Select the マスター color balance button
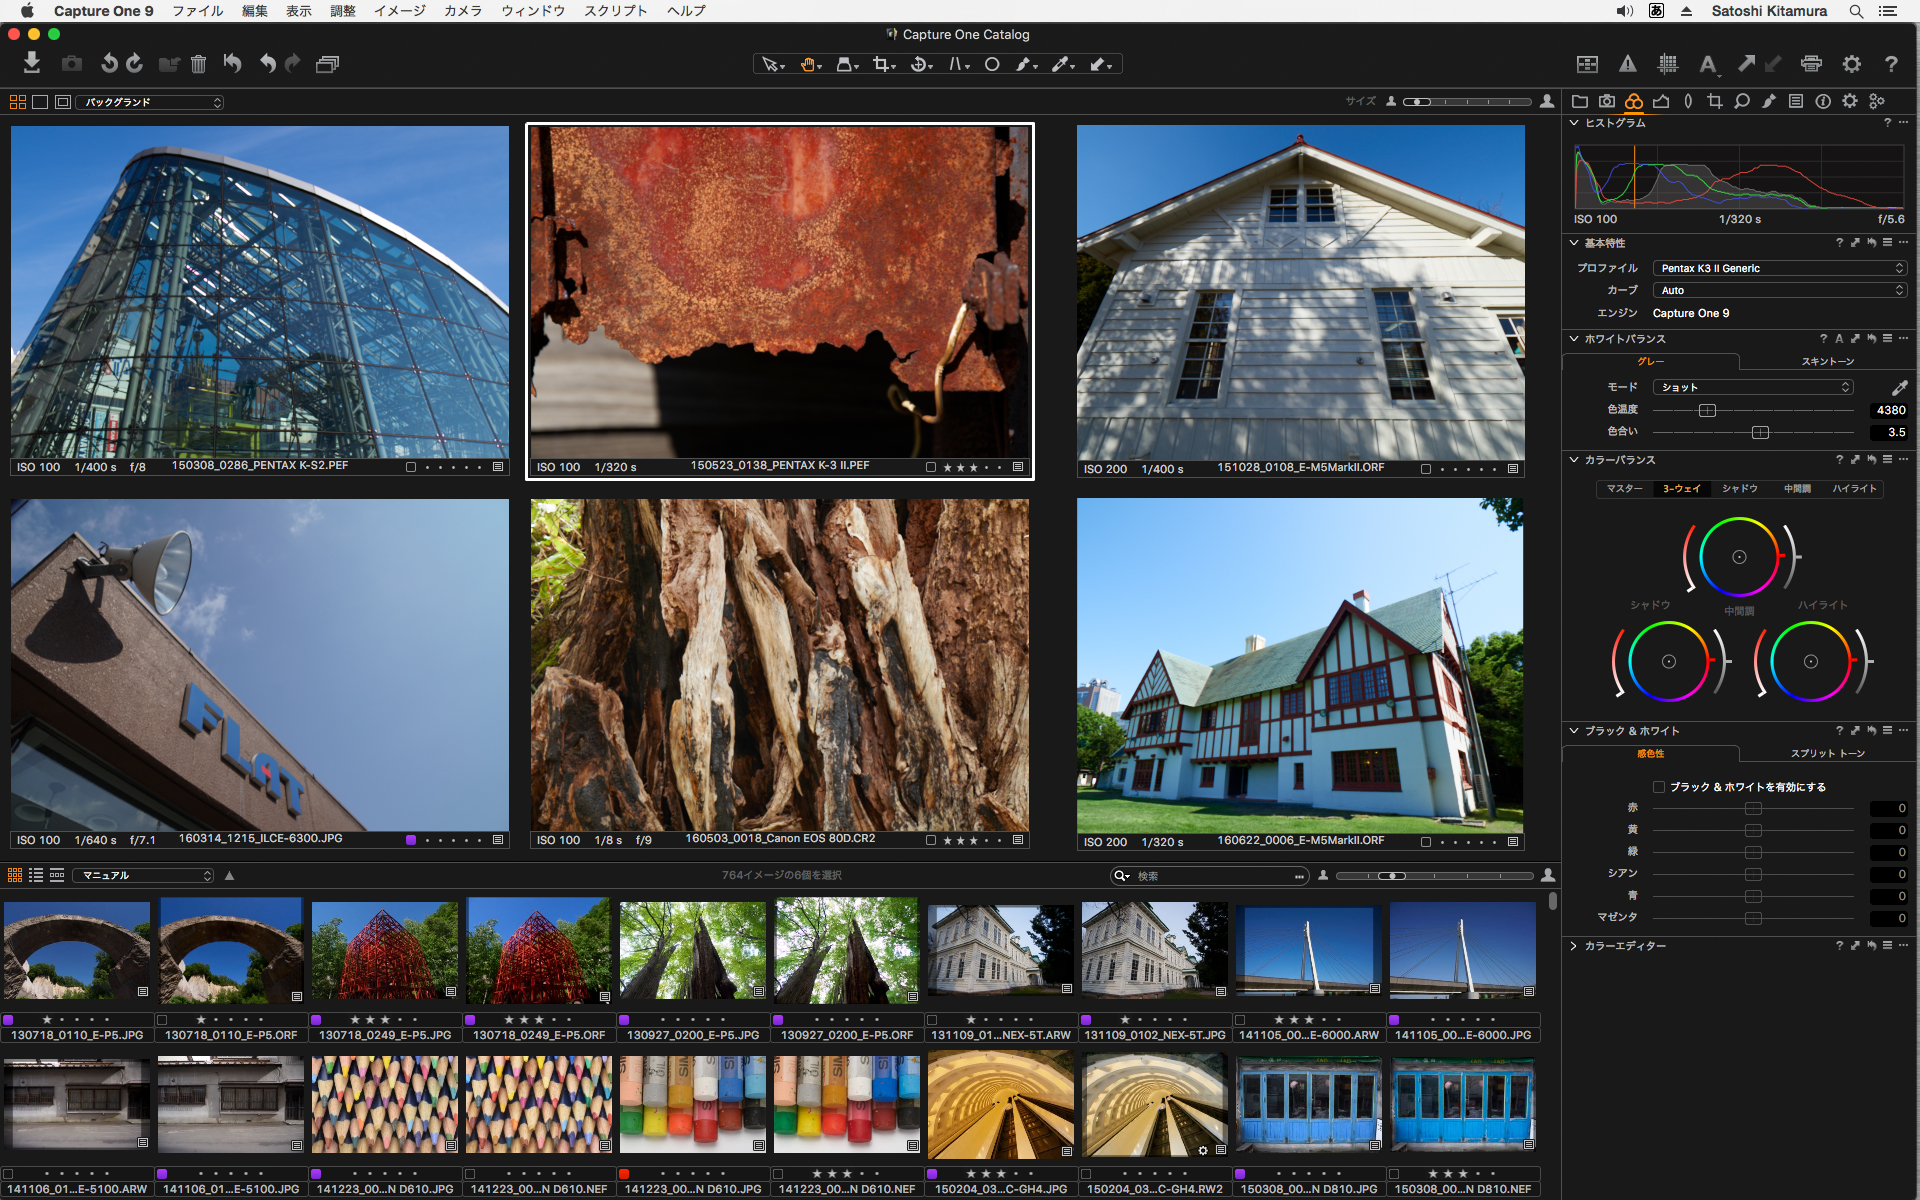Screen dimensions: 1920x1200 click(x=1624, y=489)
